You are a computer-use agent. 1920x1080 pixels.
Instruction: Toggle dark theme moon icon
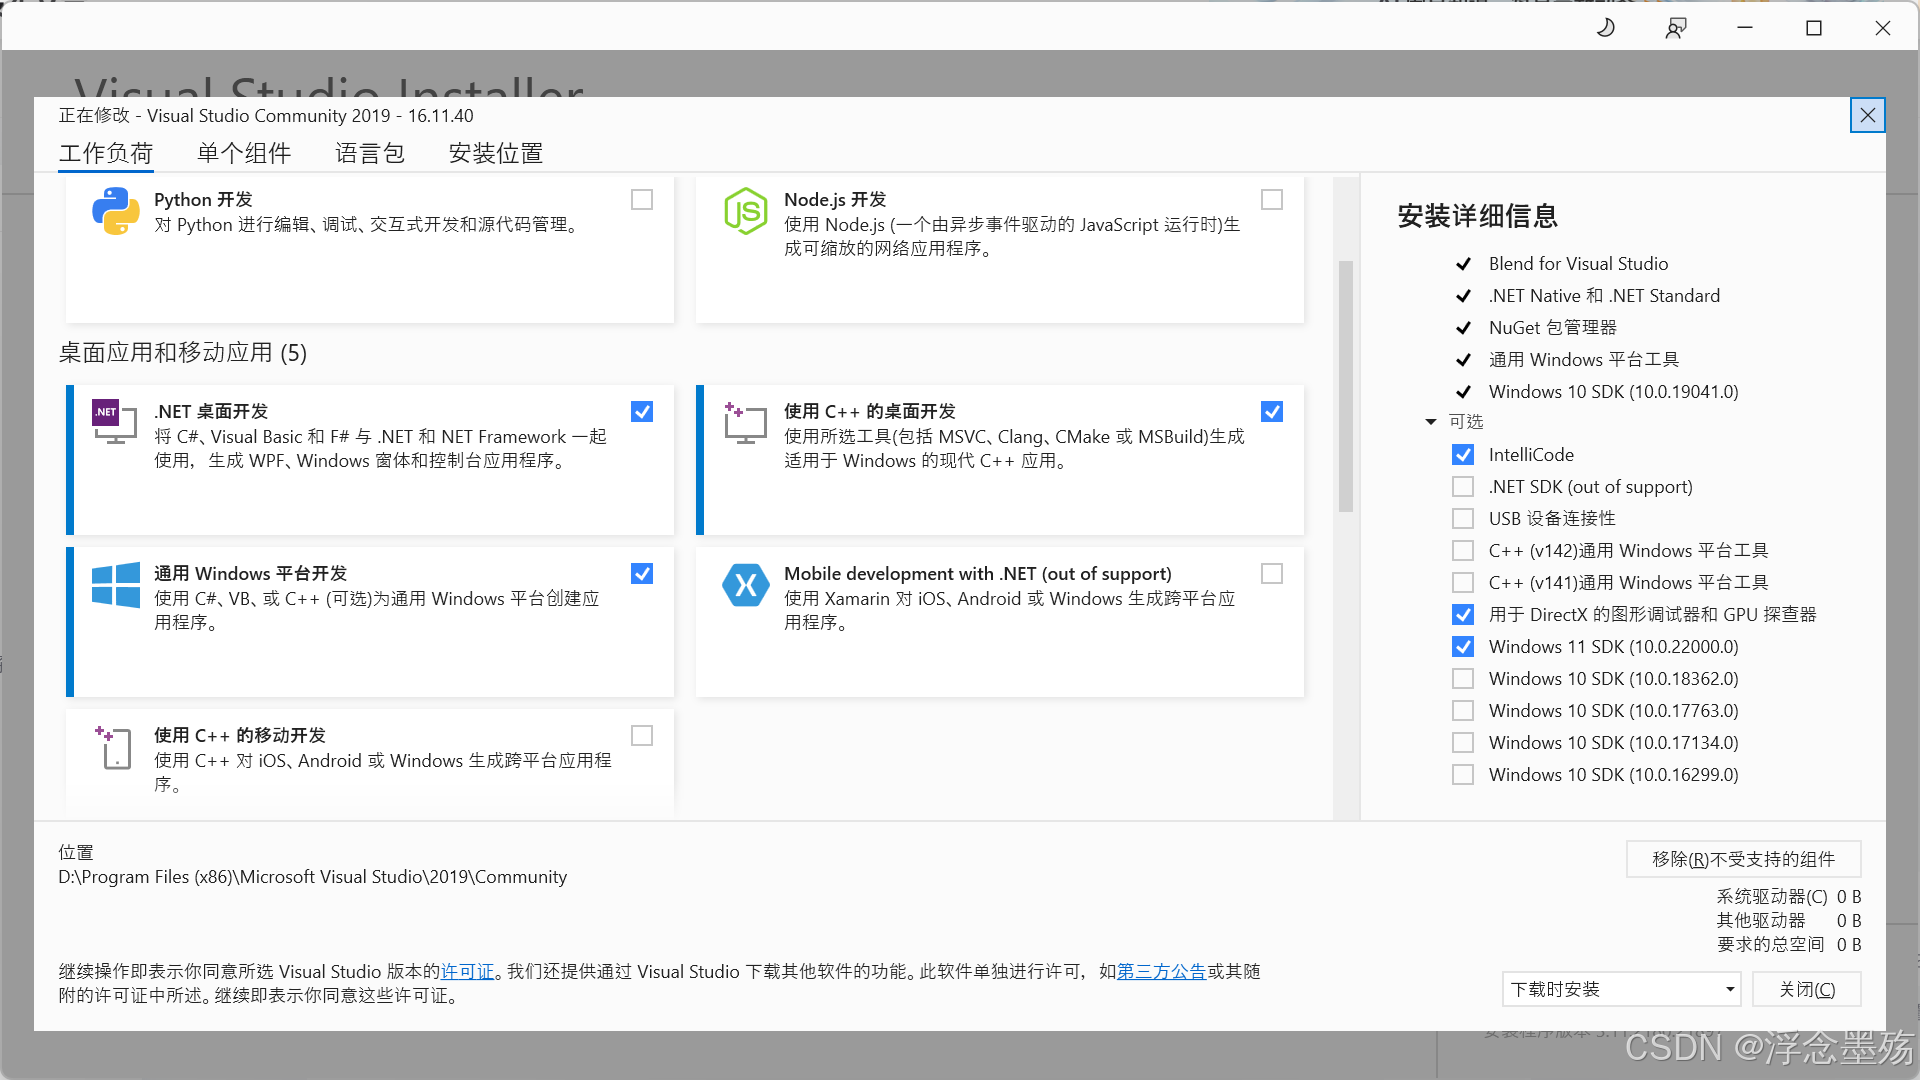pyautogui.click(x=1606, y=28)
